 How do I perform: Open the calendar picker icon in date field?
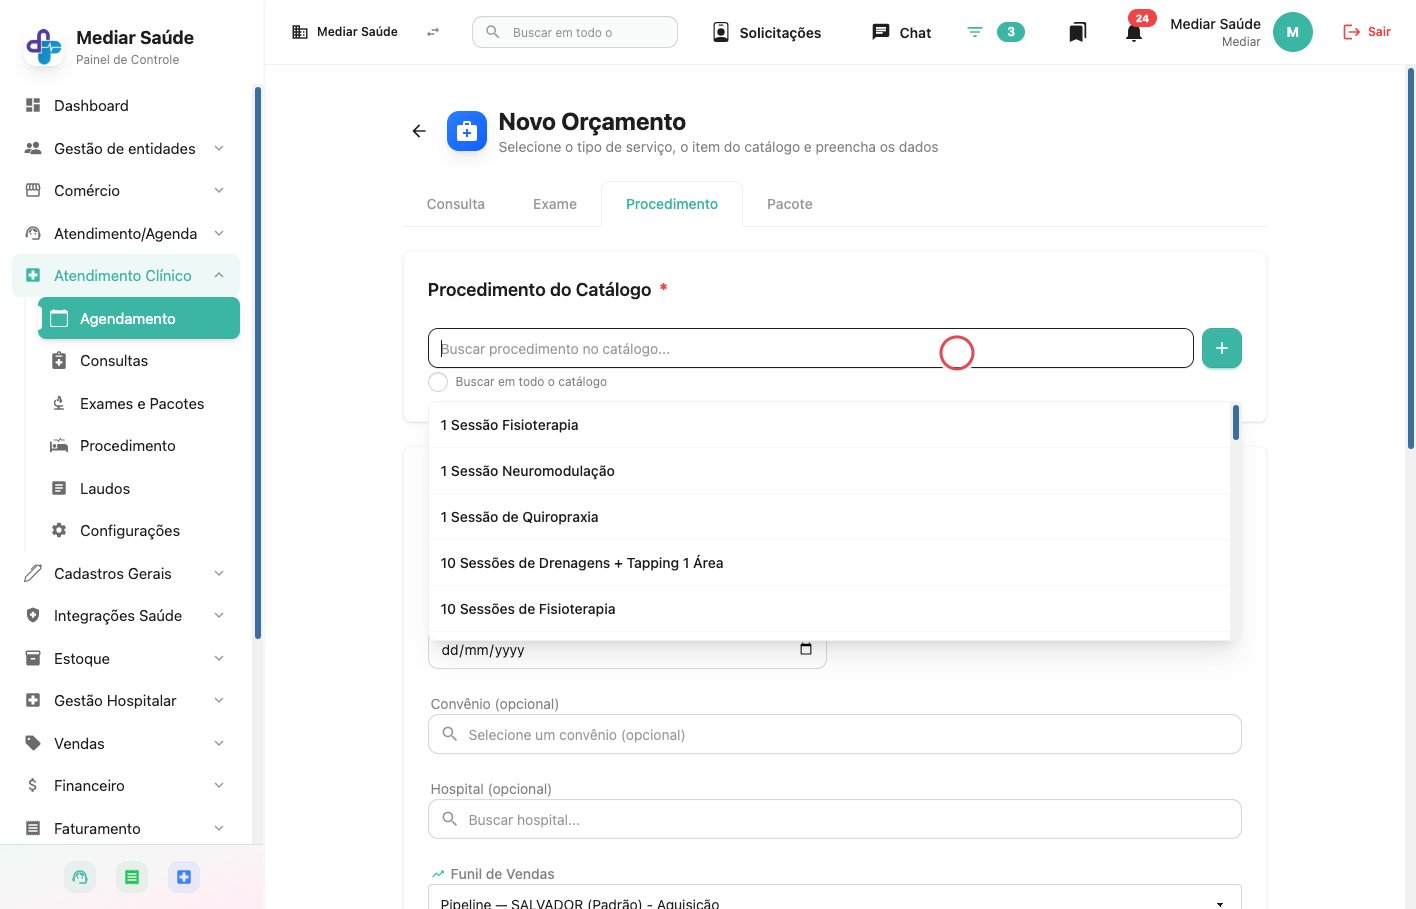(x=806, y=649)
